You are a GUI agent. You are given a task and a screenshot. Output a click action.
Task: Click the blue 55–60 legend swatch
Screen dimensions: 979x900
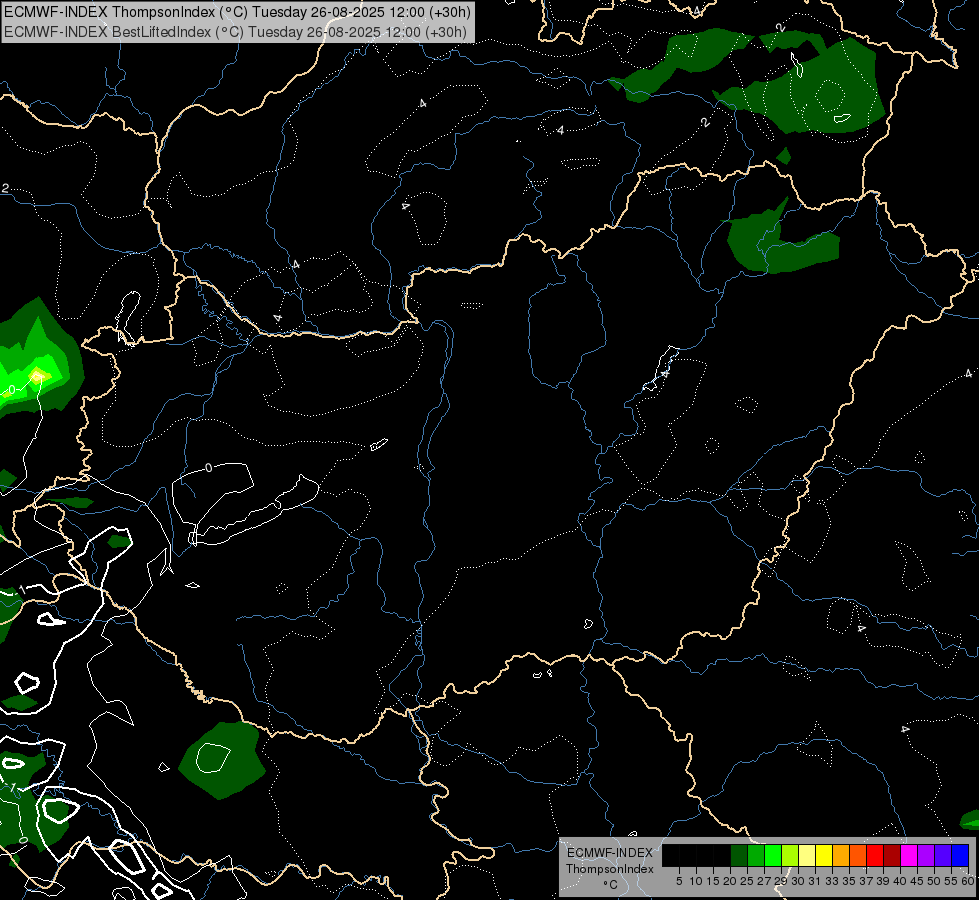pos(960,855)
